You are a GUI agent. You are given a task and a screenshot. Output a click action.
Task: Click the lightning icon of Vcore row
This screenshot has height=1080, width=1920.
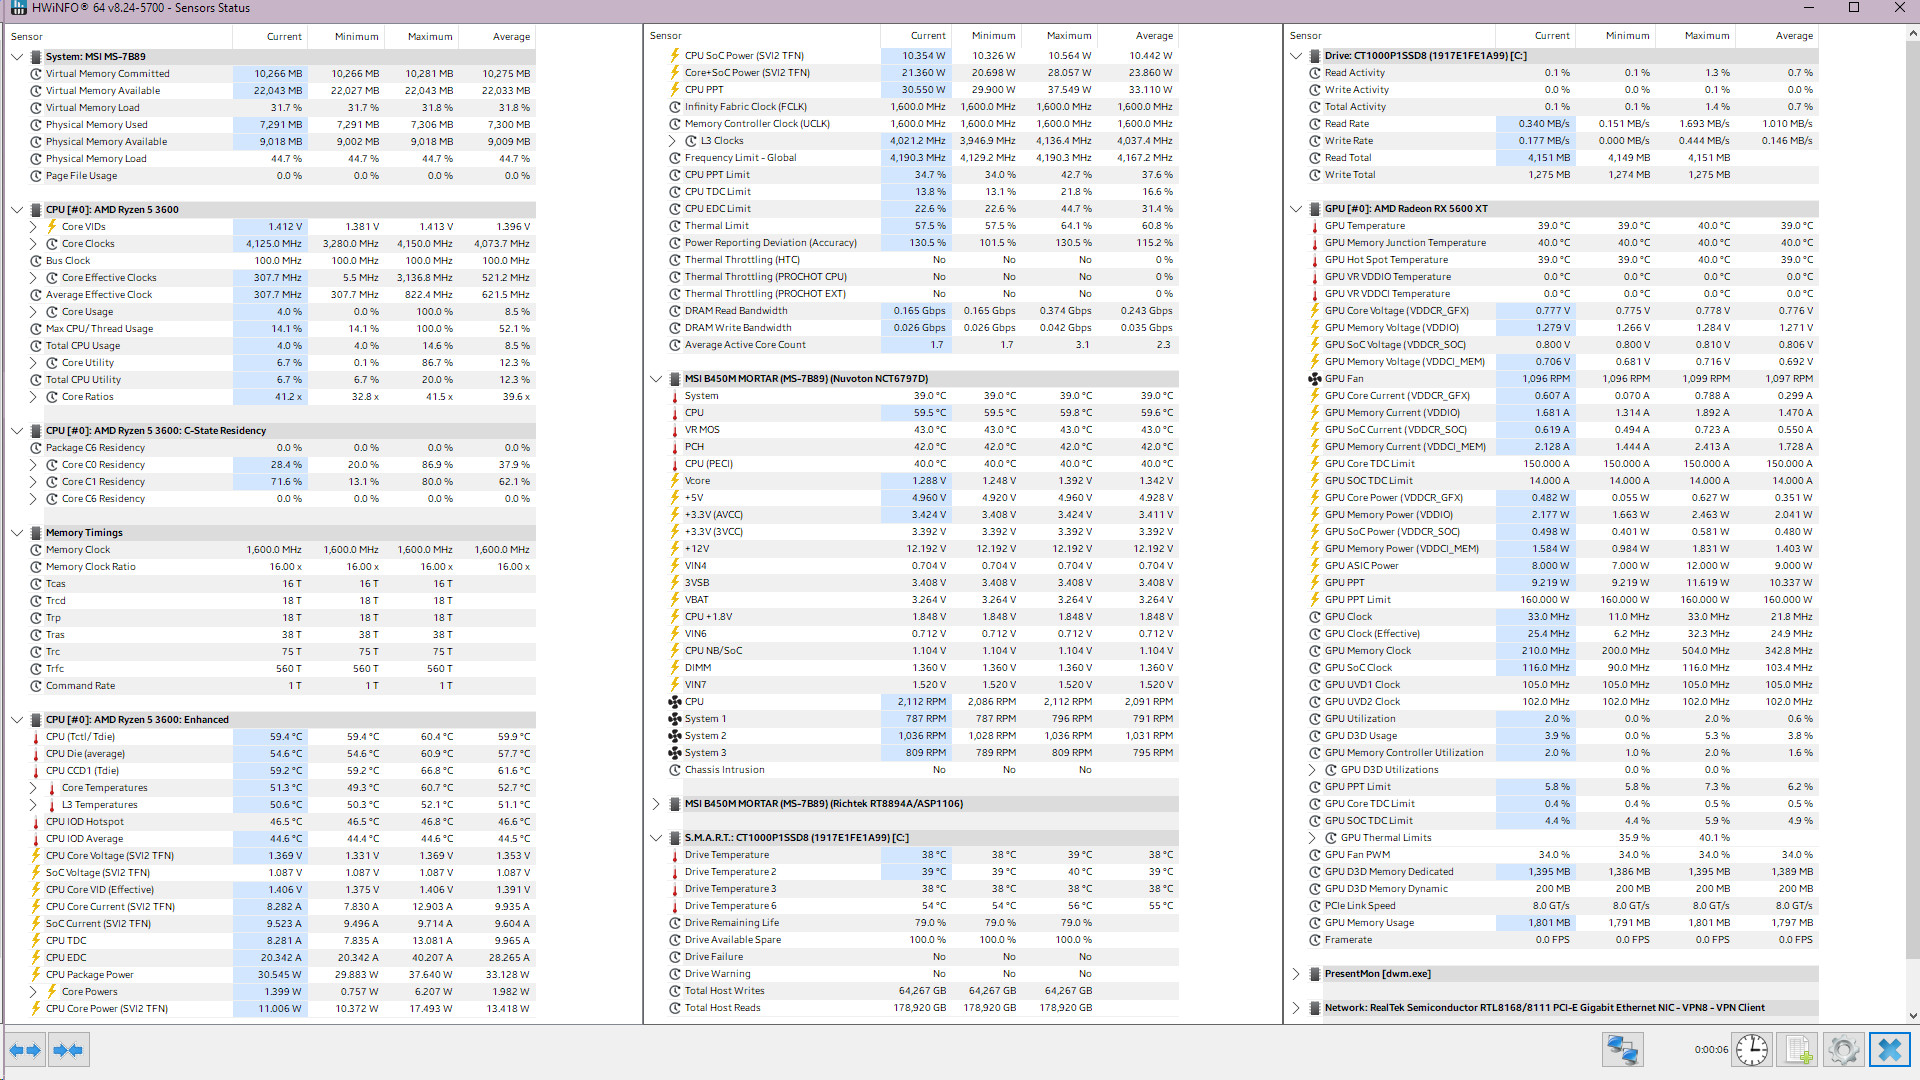click(x=675, y=481)
